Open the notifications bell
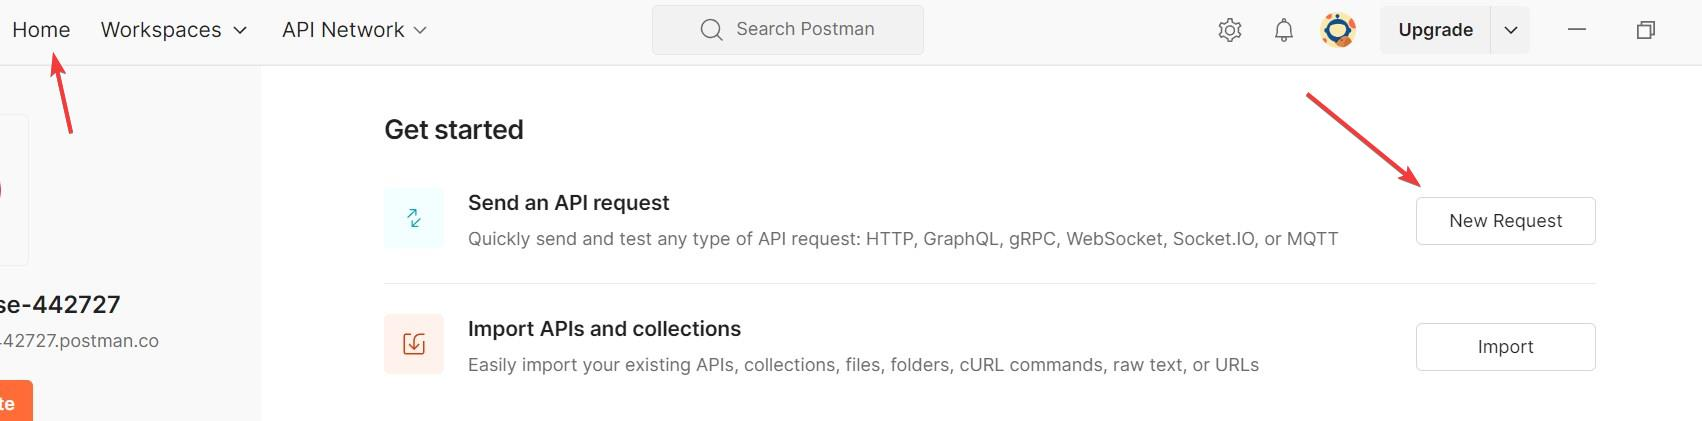This screenshot has height=421, width=1702. [x=1284, y=30]
